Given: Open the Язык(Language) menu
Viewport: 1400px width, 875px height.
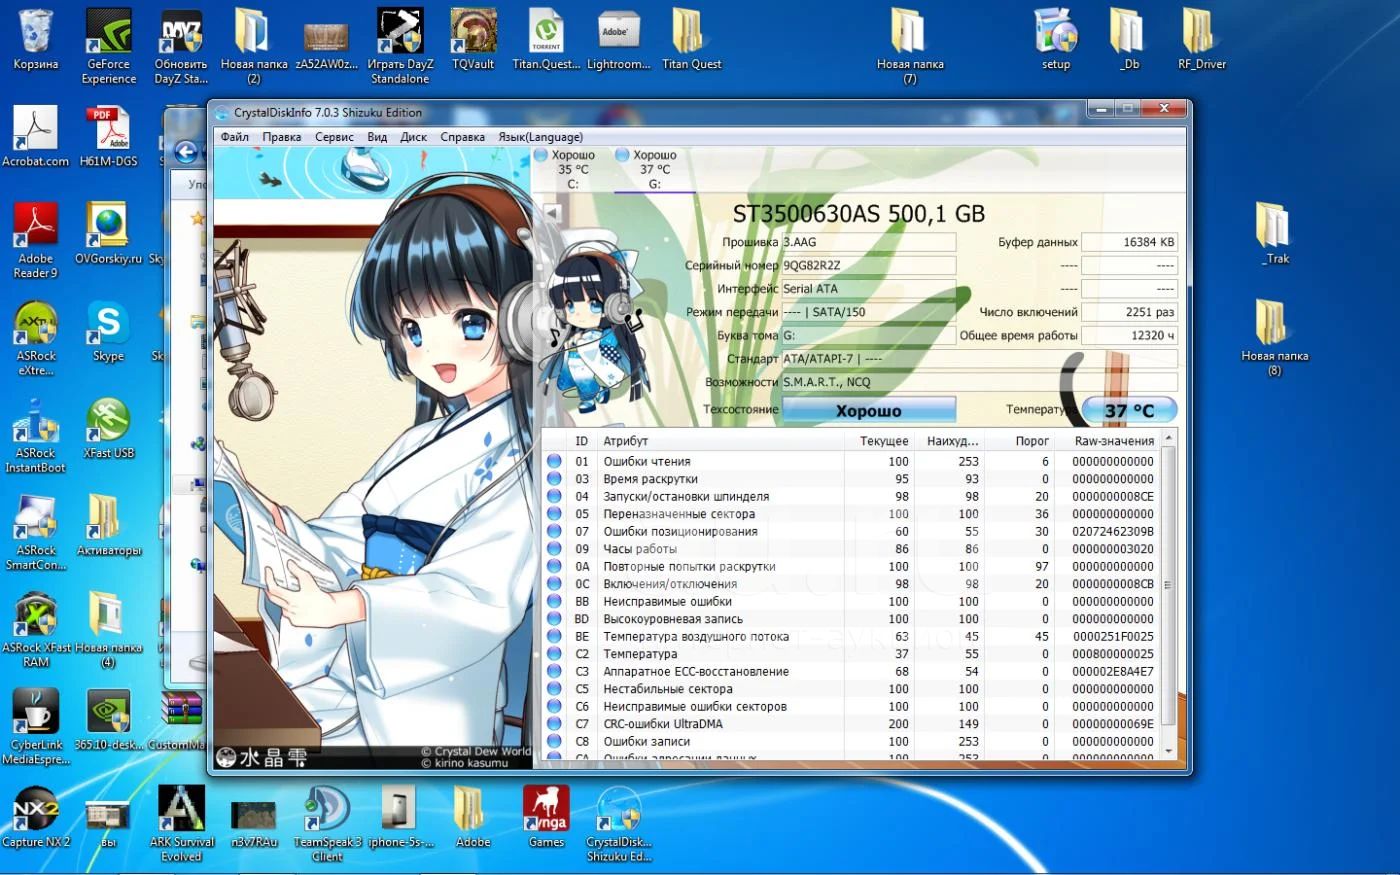Looking at the screenshot, I should coord(540,137).
